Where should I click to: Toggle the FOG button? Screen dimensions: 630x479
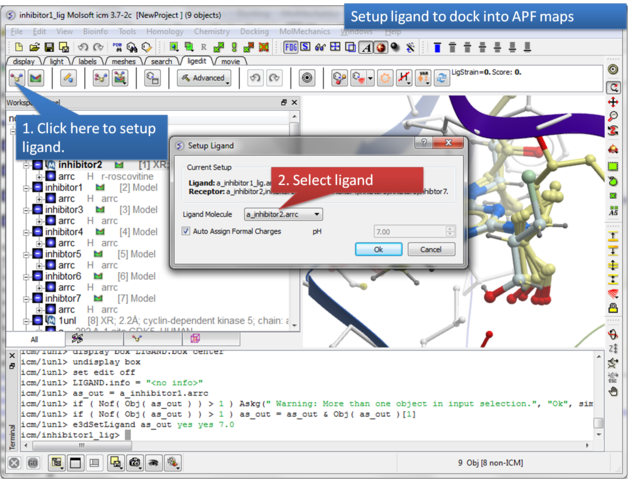(290, 47)
